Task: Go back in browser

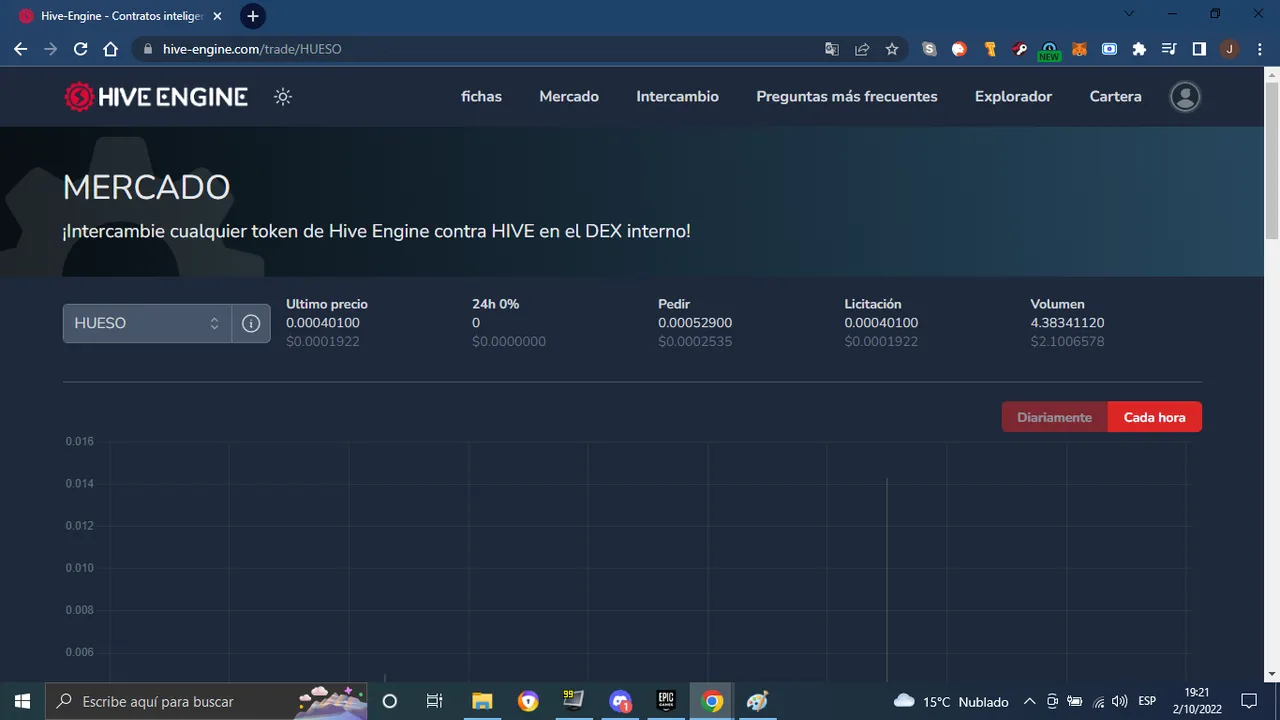Action: coord(20,49)
